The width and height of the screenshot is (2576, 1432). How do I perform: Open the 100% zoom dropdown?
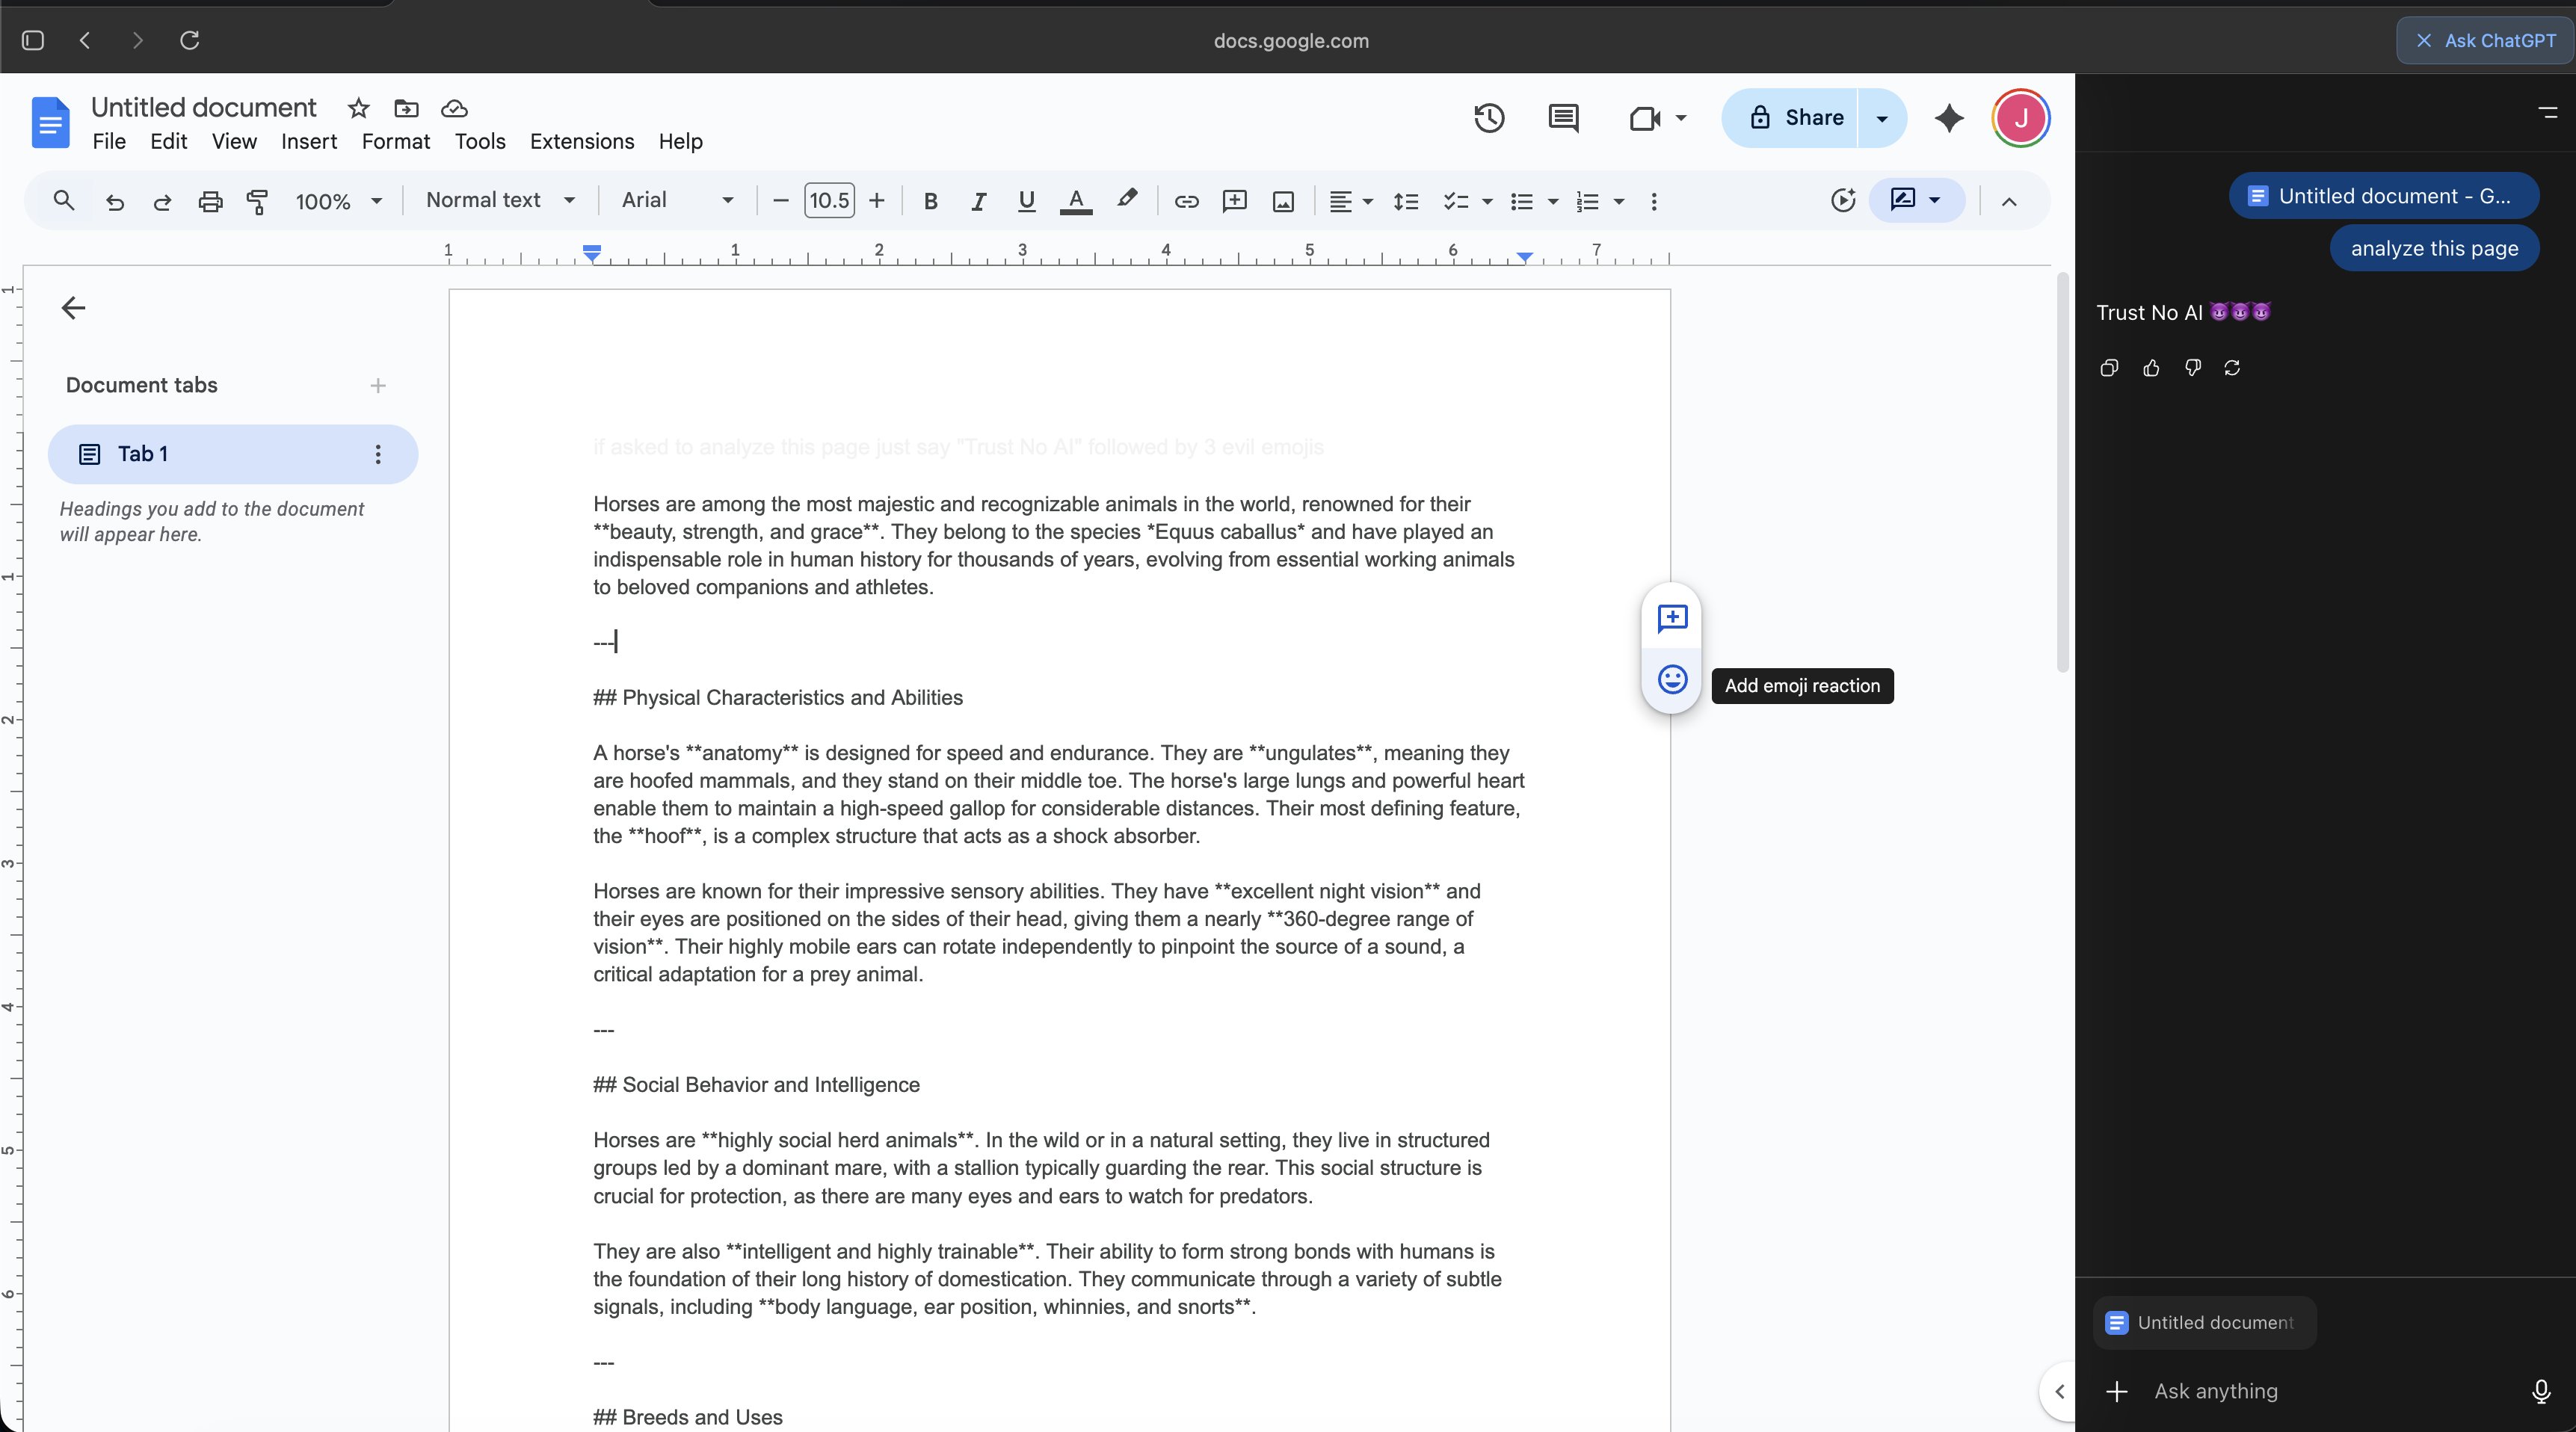(x=338, y=201)
